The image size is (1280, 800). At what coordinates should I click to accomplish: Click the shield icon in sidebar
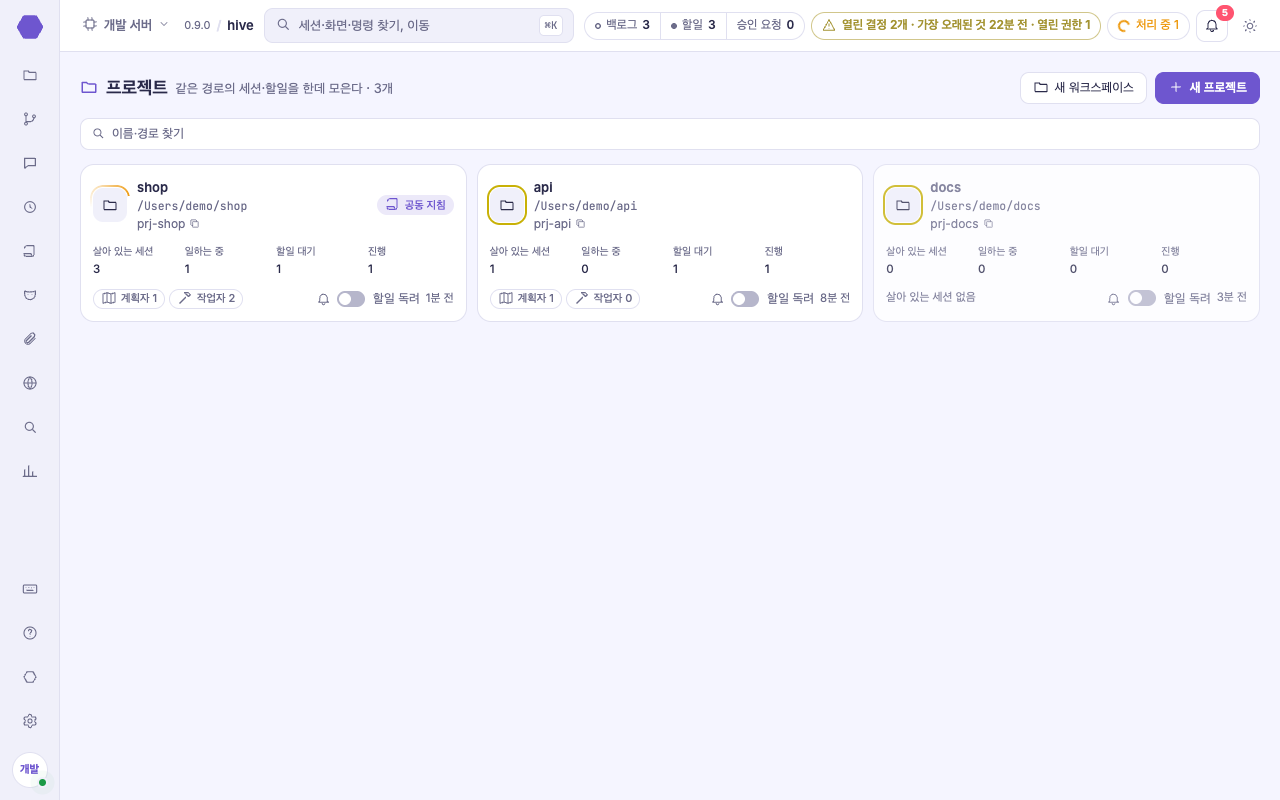coord(30,295)
